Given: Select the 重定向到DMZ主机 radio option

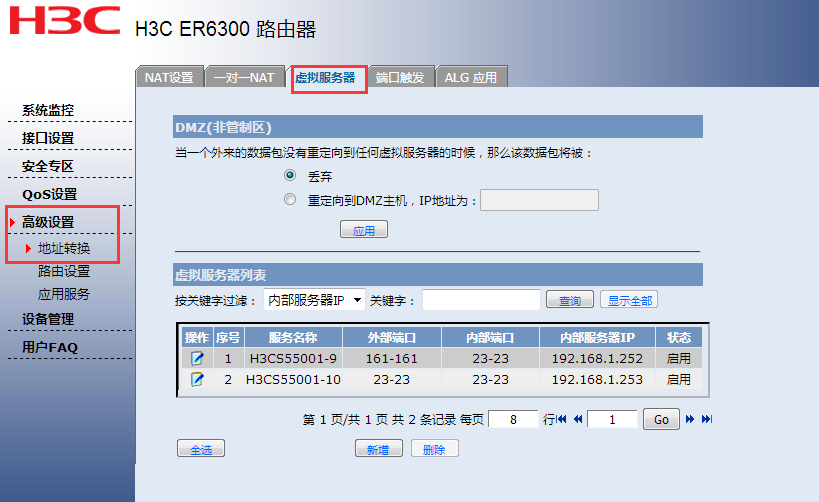Looking at the screenshot, I should [x=290, y=199].
